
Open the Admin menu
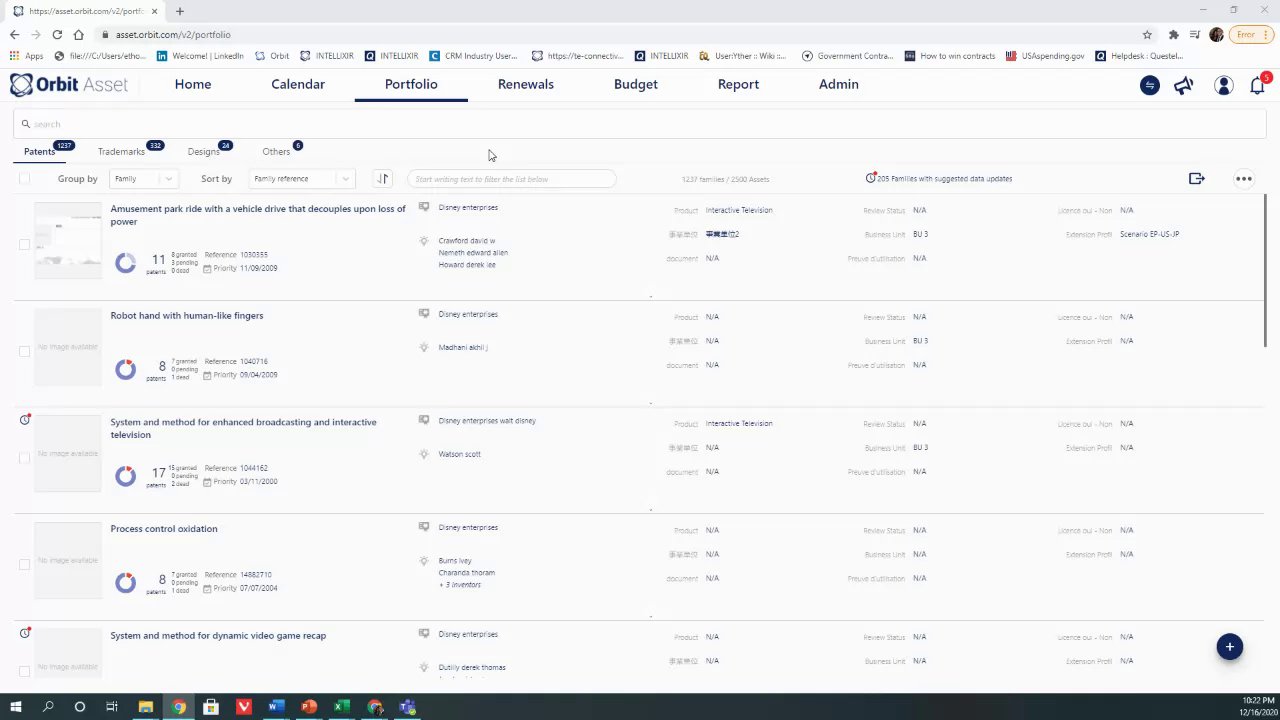tap(839, 84)
